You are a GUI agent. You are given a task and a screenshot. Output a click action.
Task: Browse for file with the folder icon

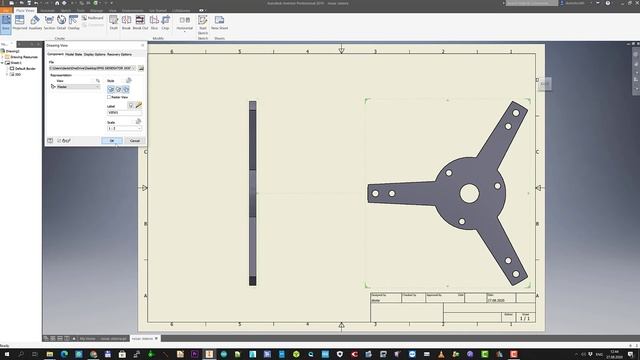[141, 68]
